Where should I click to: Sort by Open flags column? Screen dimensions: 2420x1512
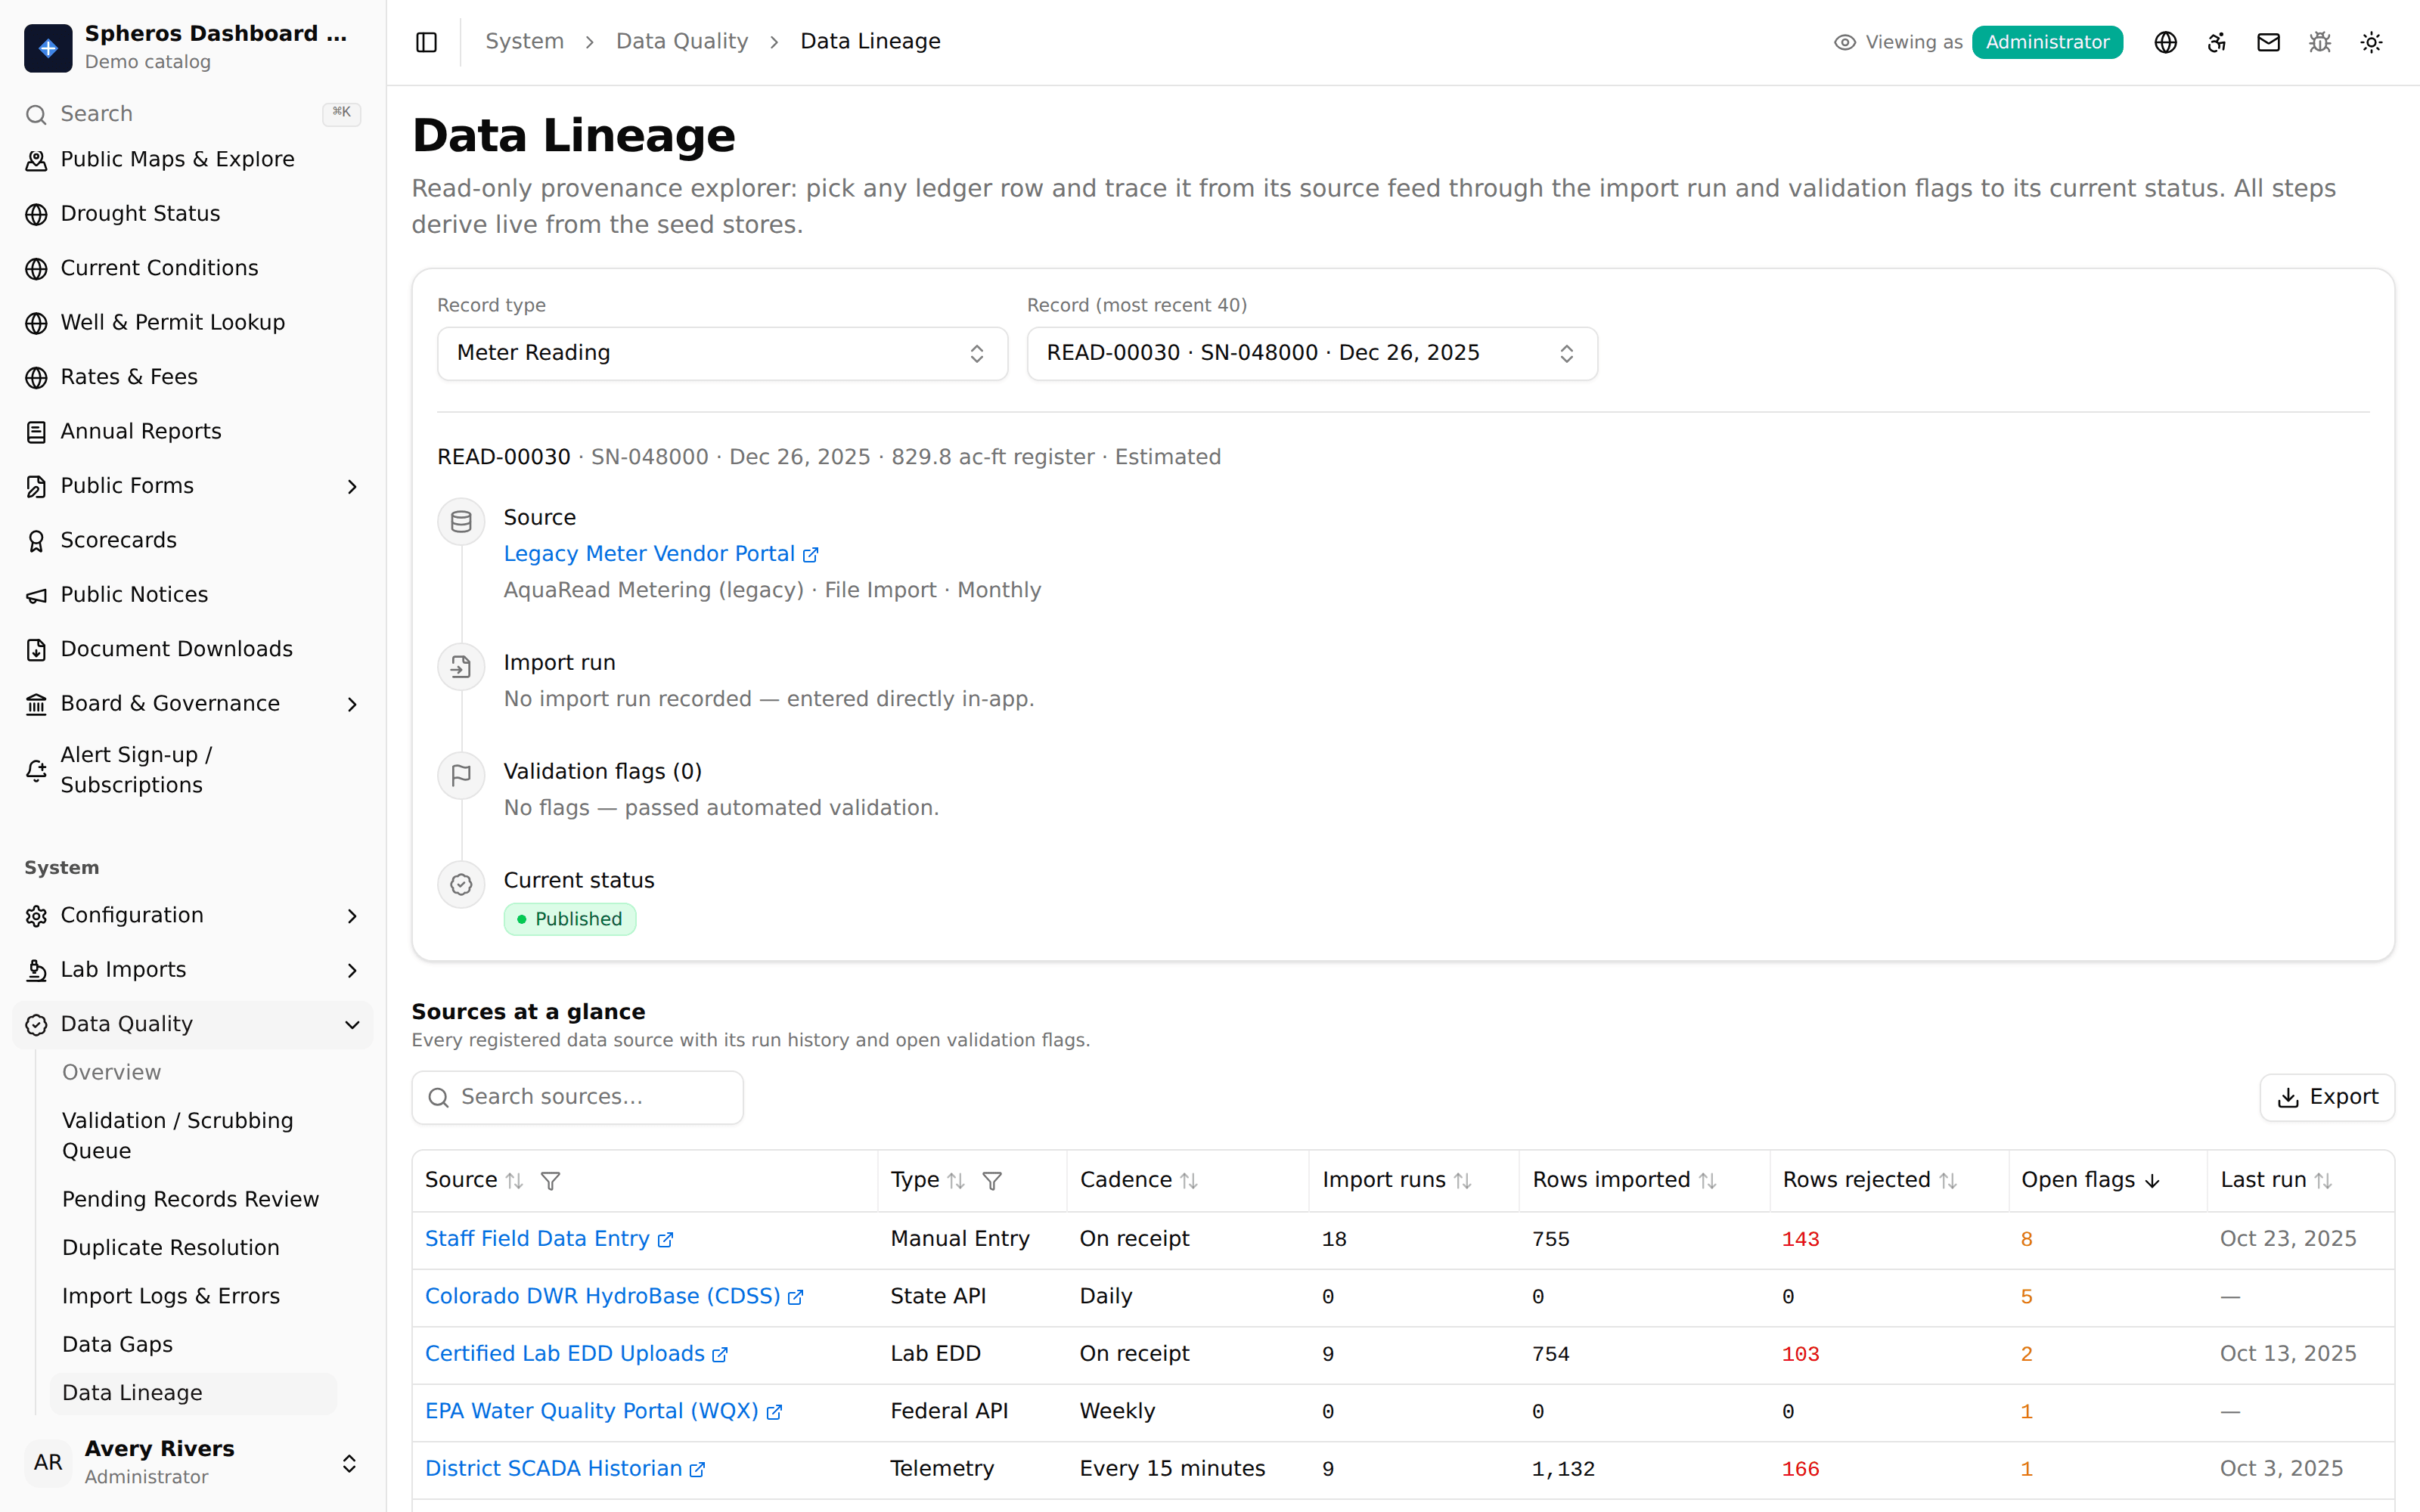[2152, 1181]
